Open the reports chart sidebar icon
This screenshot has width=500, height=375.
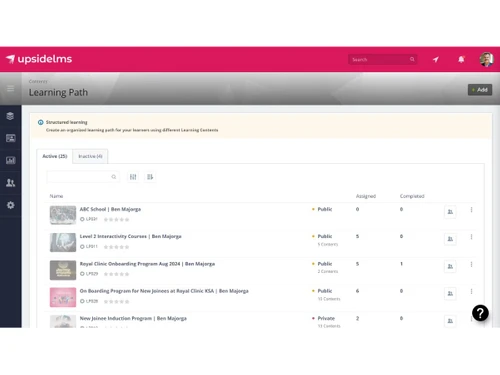[x=10, y=160]
